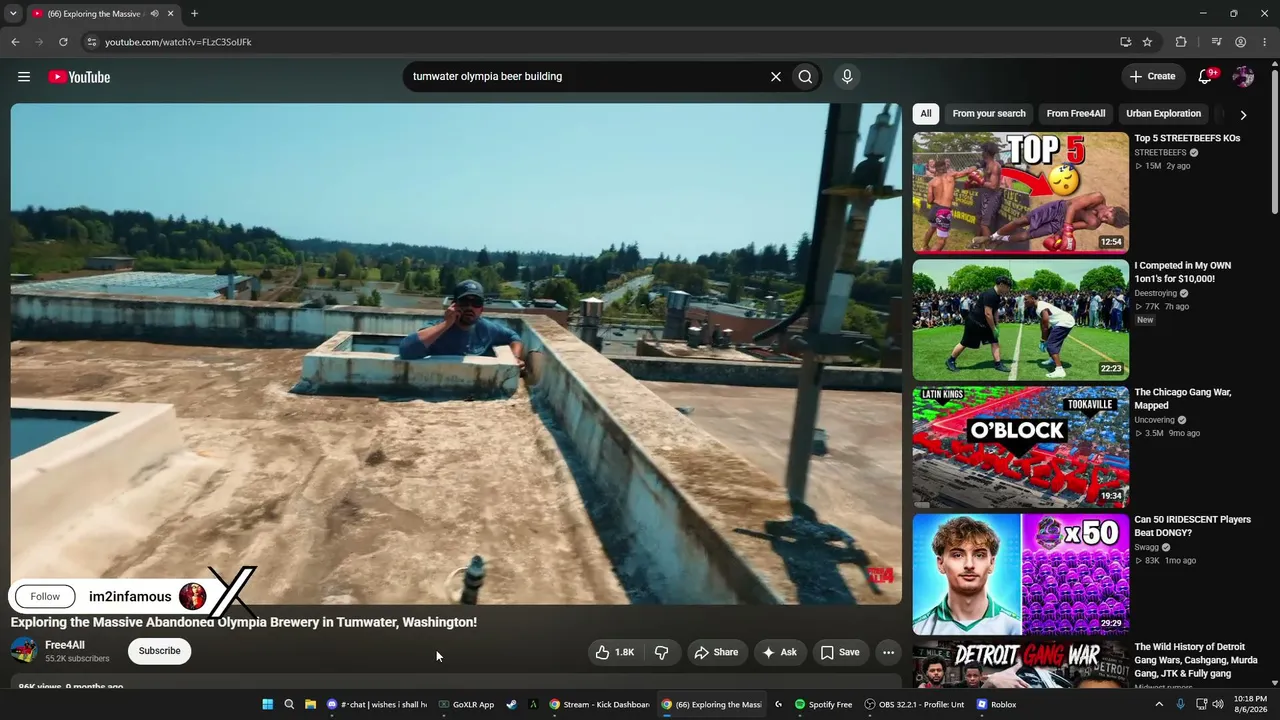Open Roblox from the taskbar

pyautogui.click(x=997, y=704)
